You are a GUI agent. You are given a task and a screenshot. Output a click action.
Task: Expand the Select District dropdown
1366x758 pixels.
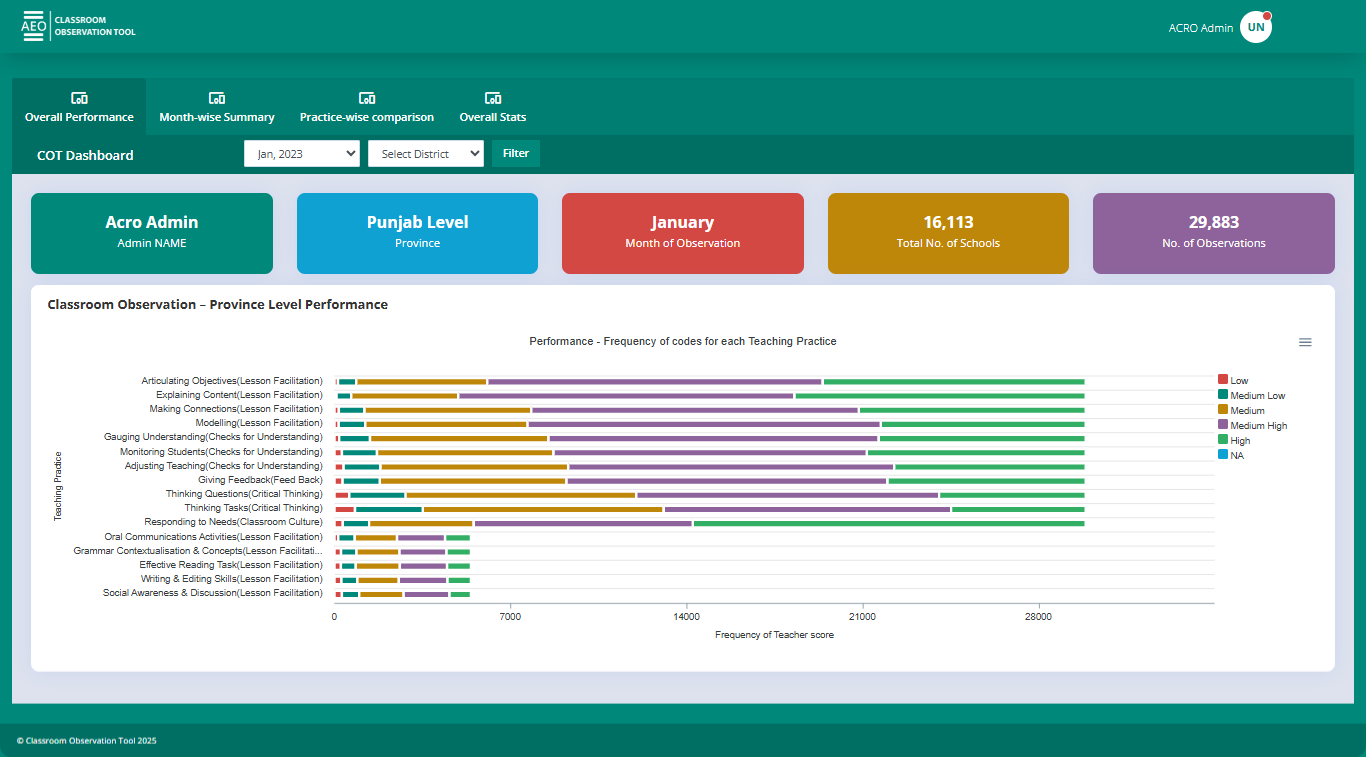pyautogui.click(x=426, y=154)
